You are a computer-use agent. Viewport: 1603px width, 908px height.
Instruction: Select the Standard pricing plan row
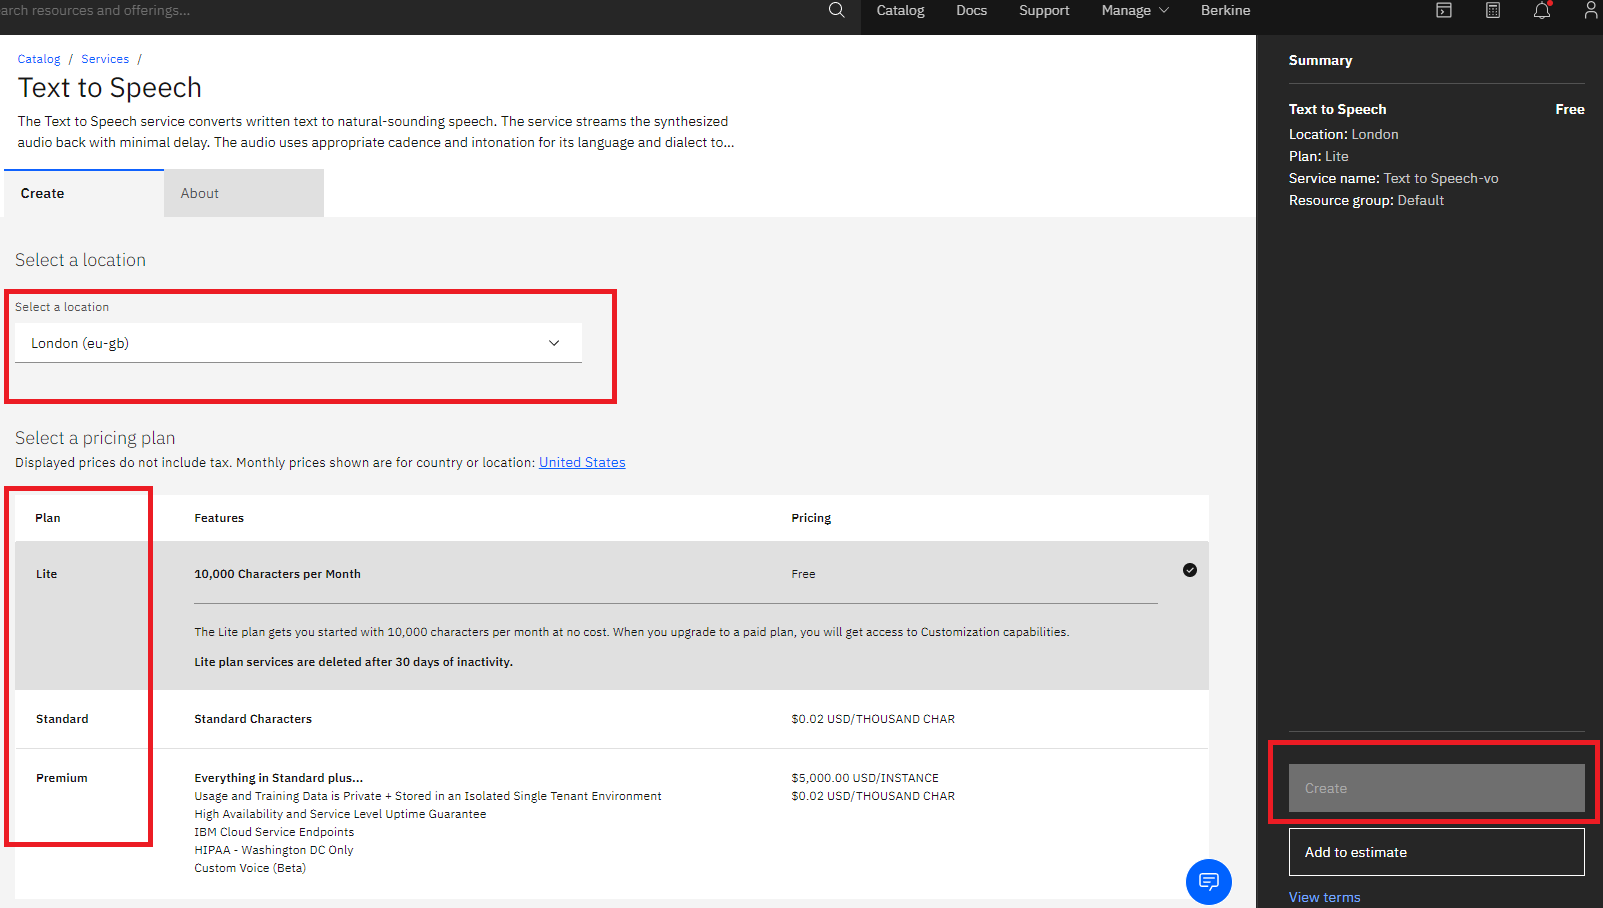[x=612, y=719]
